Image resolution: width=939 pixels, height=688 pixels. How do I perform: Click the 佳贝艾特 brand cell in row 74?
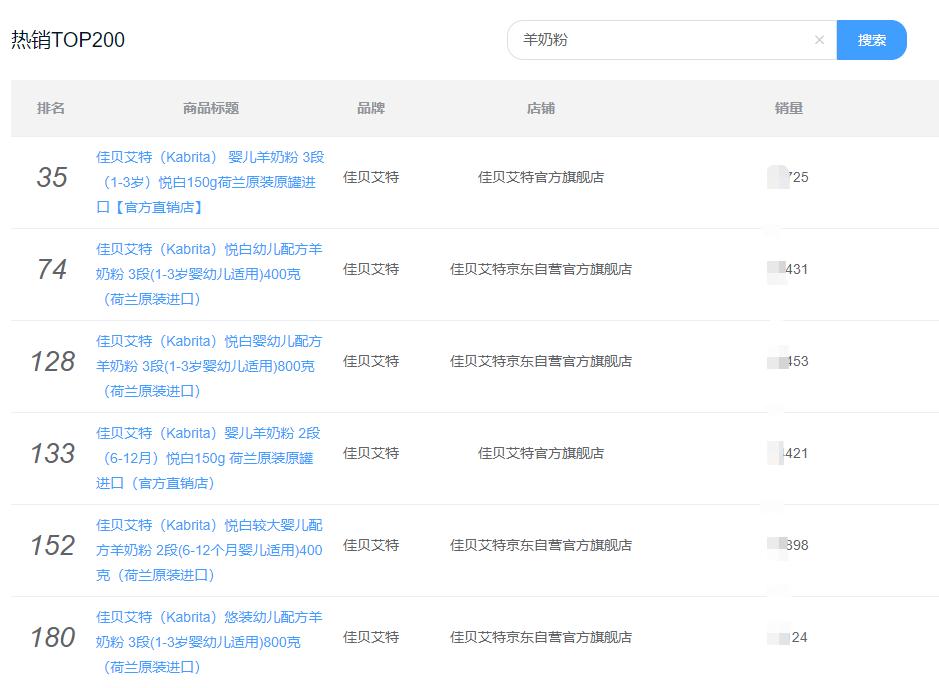click(371, 269)
